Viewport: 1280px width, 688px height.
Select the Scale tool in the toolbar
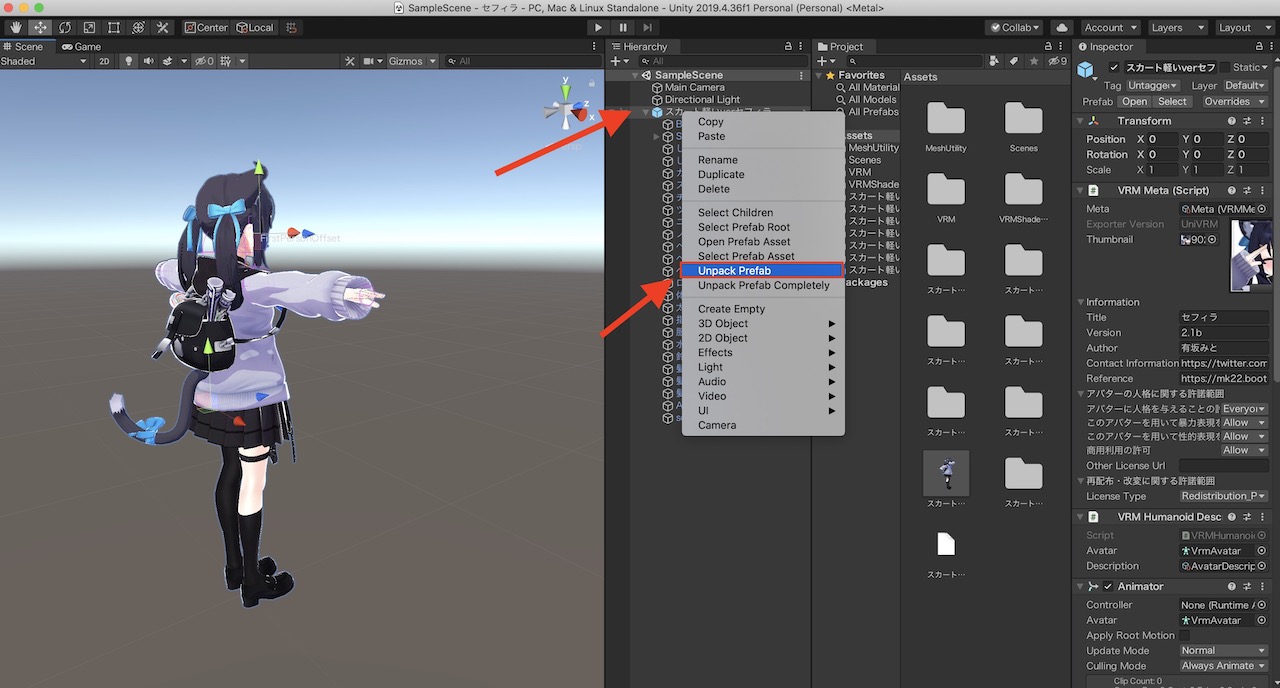(89, 27)
